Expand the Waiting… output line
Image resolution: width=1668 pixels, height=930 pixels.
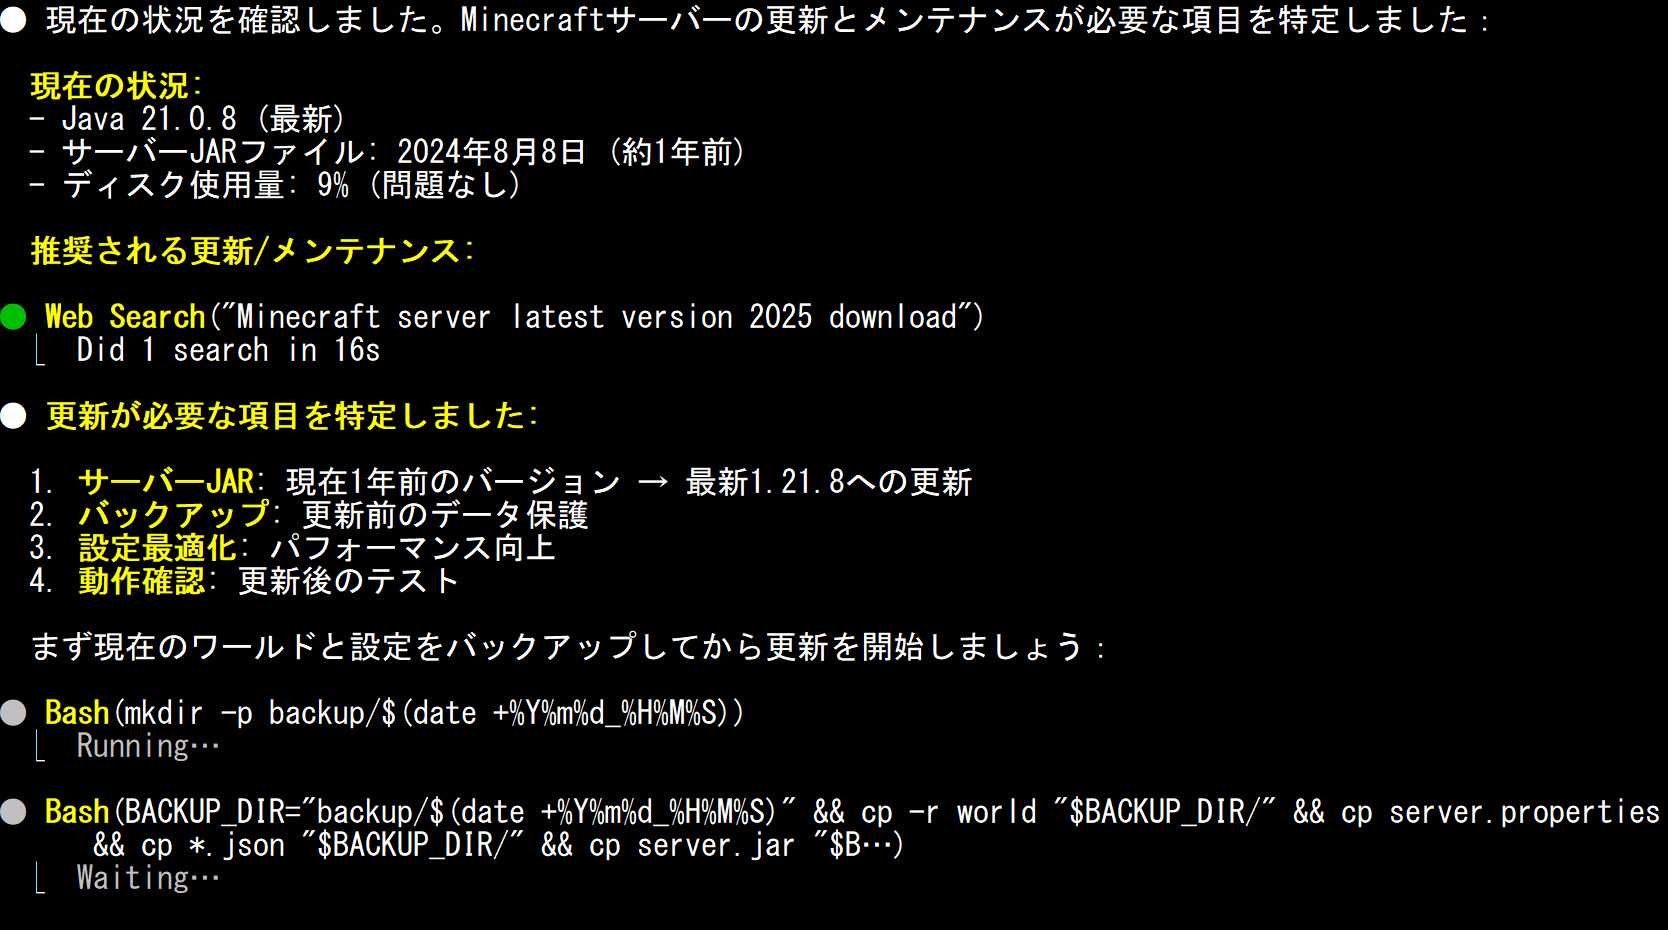click(148, 878)
